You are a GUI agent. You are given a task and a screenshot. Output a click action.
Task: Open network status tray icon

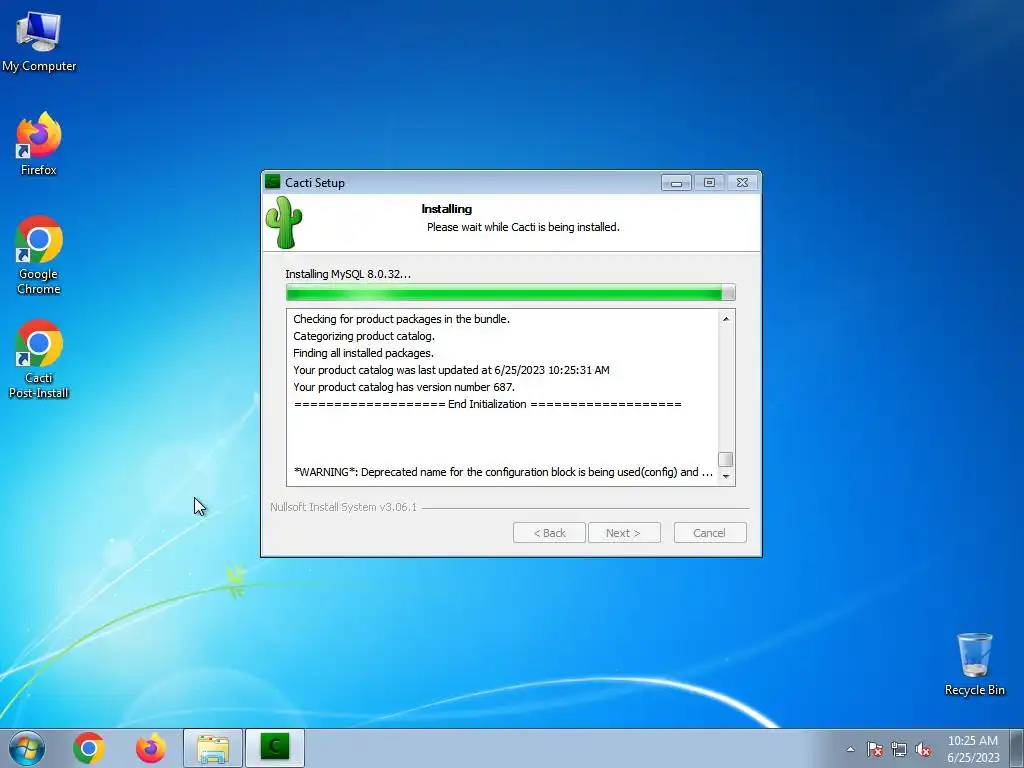pos(899,749)
